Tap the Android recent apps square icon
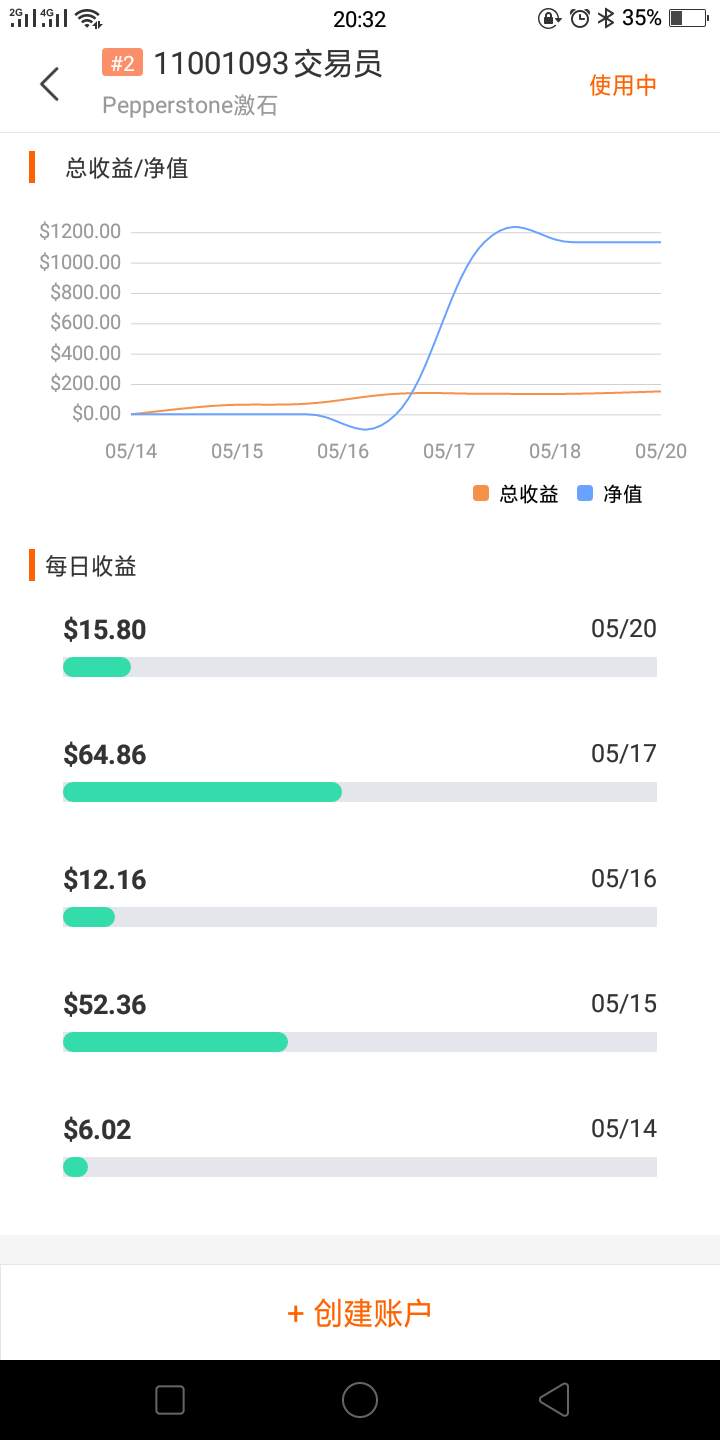 click(170, 1400)
